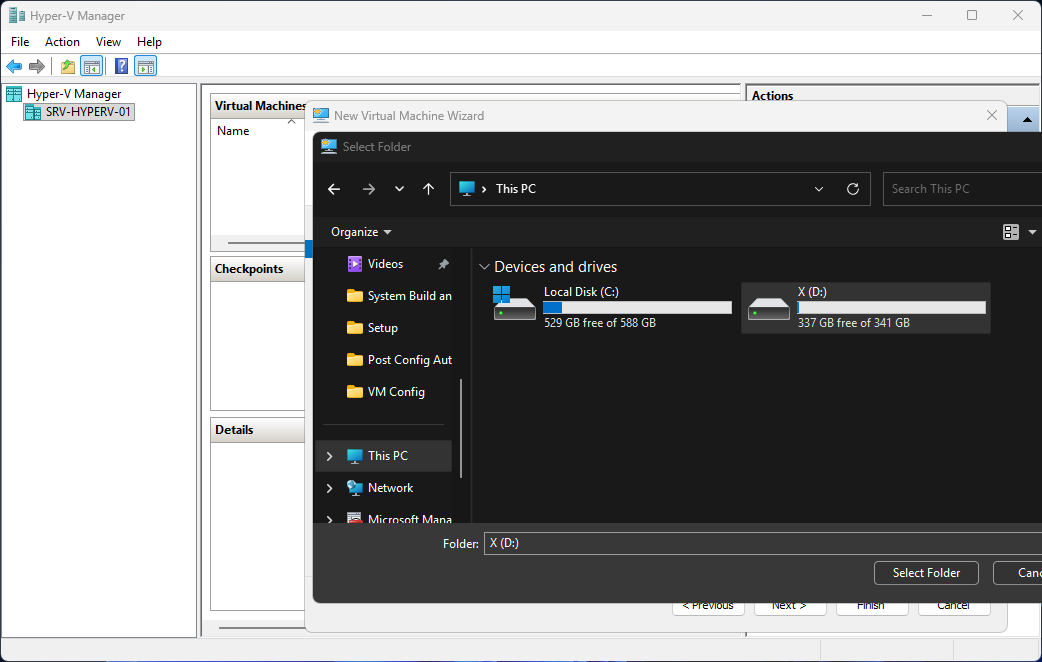The width and height of the screenshot is (1042, 662).
Task: Open the Organize dropdown
Action: [361, 232]
